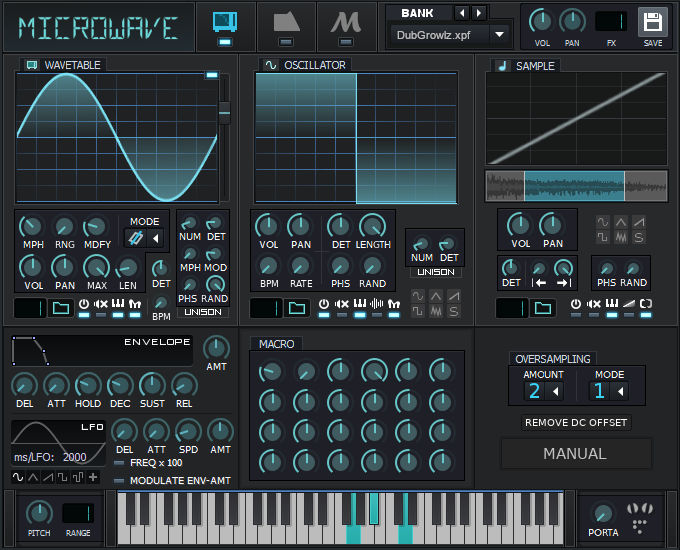Toggle Sample keytracking piano-keys icon
Viewport: 680px width, 550px height.
pyautogui.click(x=611, y=304)
